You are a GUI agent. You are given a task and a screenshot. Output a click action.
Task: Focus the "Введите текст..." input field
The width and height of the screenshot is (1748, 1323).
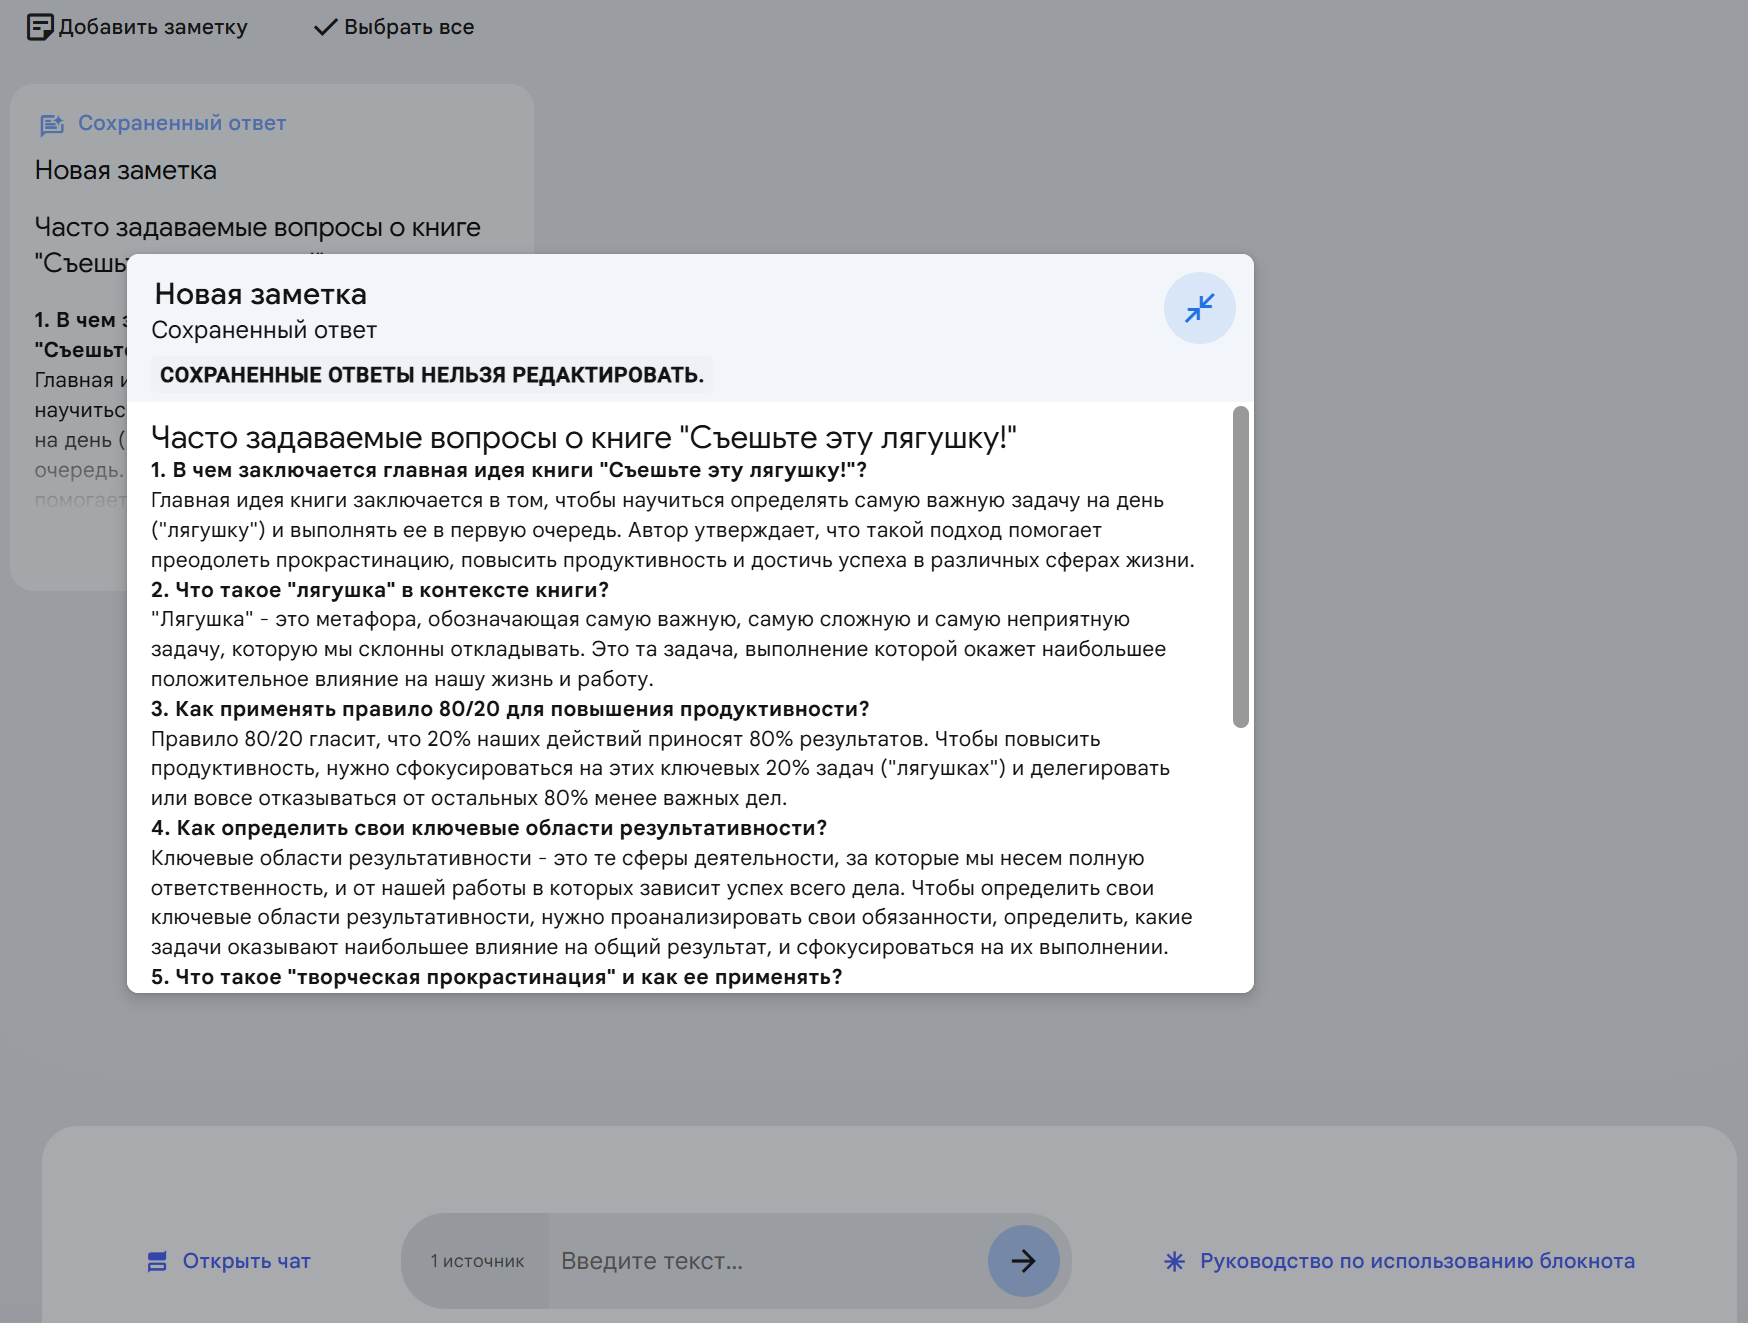[767, 1261]
